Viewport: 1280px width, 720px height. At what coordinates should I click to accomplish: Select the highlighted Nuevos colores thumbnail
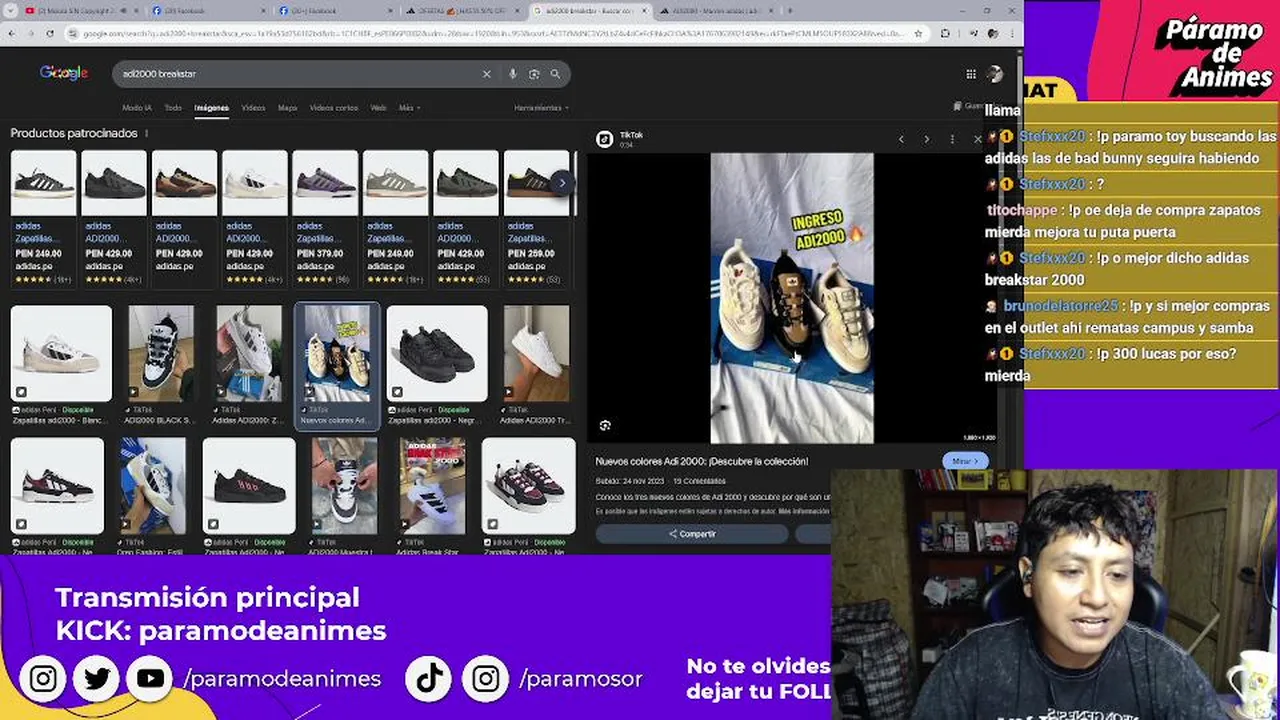coord(337,364)
